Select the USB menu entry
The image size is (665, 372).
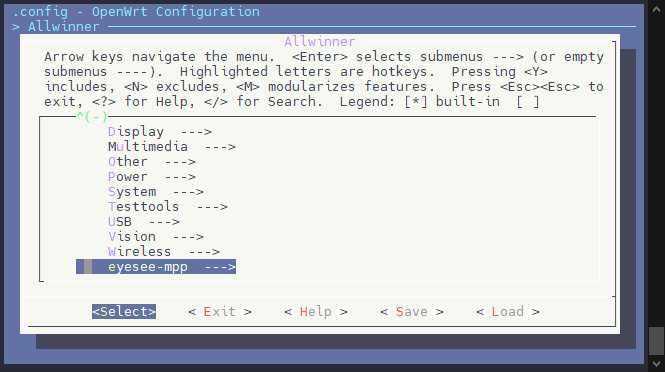pyautogui.click(x=143, y=222)
